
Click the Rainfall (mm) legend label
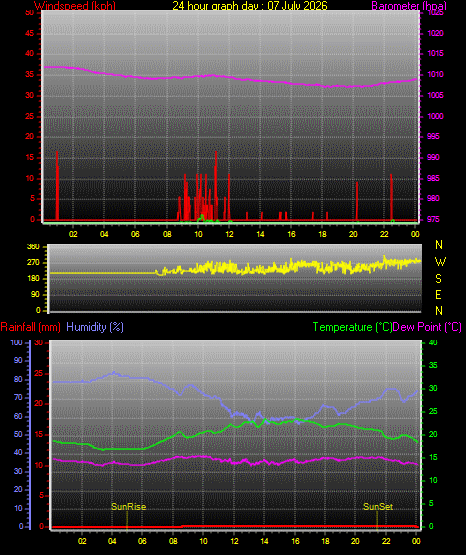(30, 327)
